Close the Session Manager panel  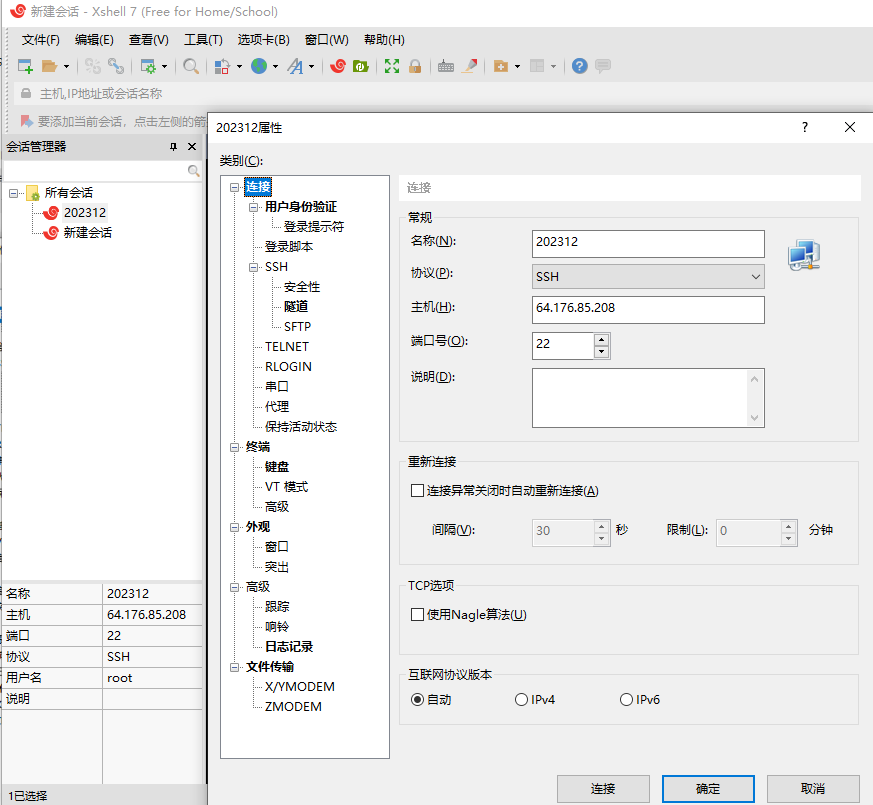(192, 146)
